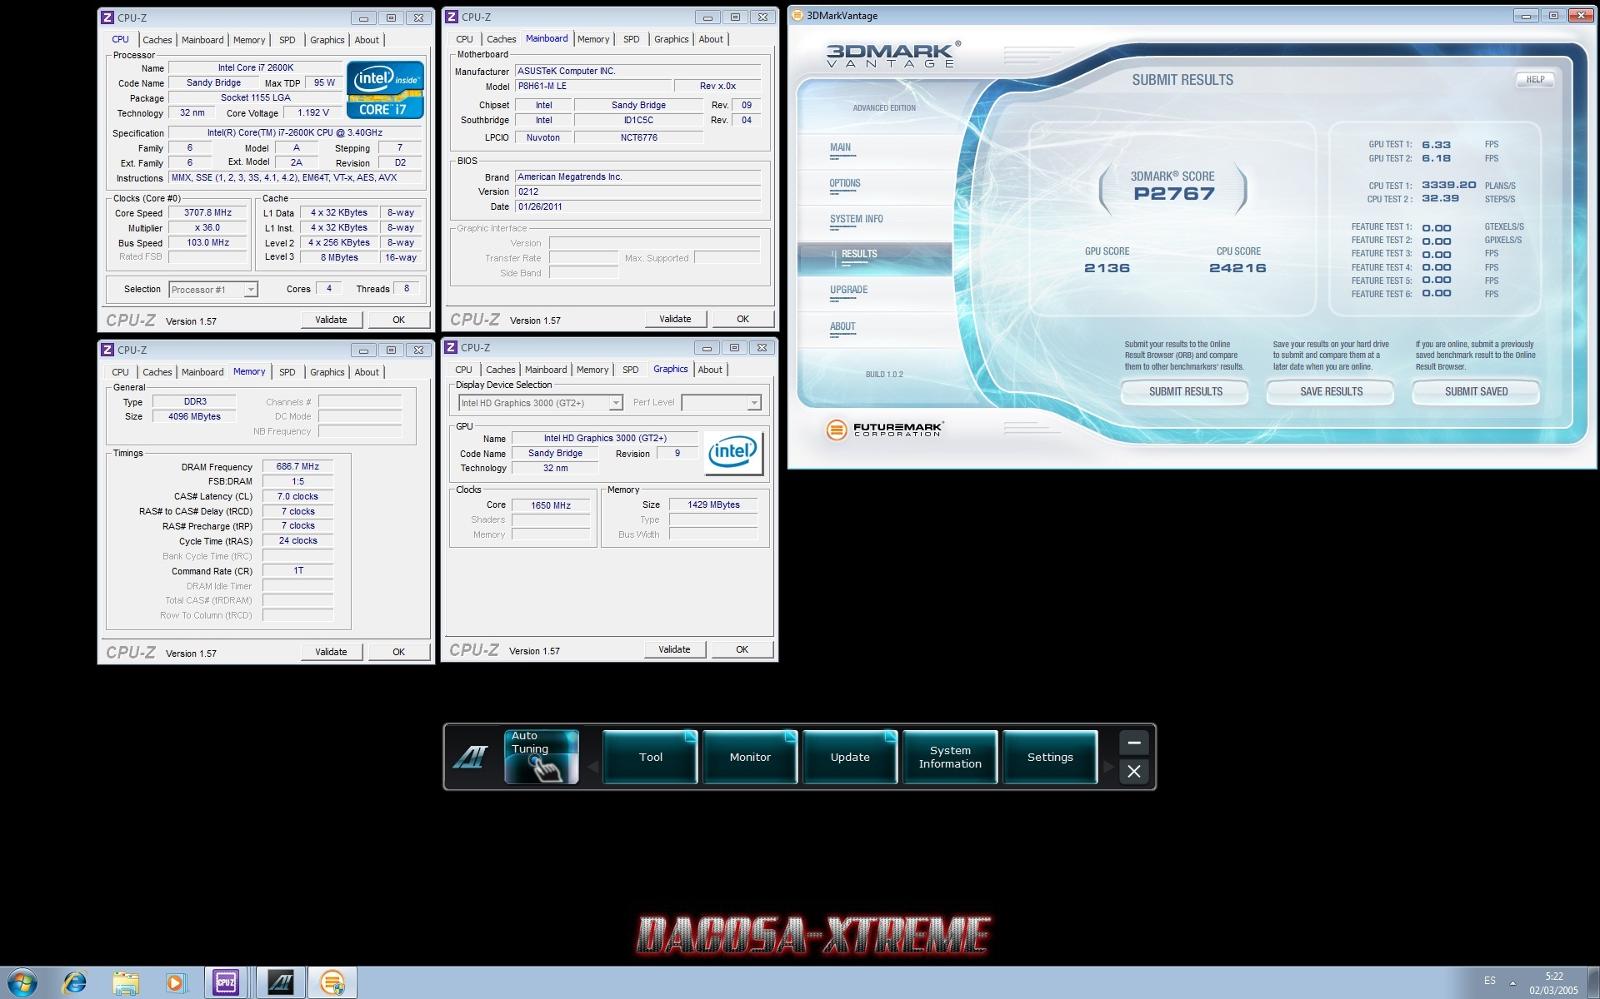Image resolution: width=1600 pixels, height=999 pixels.
Task: Click the Auto Tuning icon in AI Suite
Action: tap(541, 756)
